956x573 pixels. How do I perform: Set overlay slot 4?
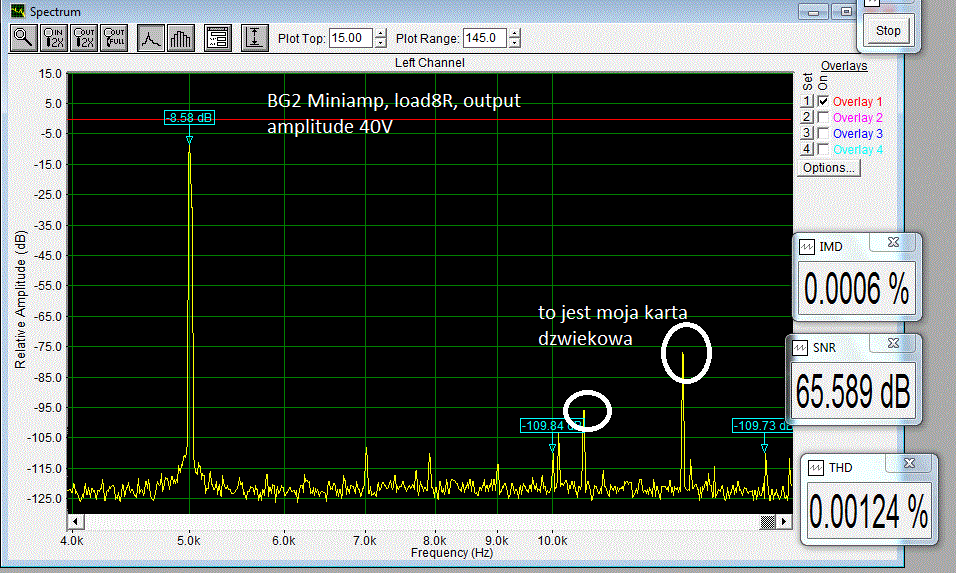click(x=807, y=149)
